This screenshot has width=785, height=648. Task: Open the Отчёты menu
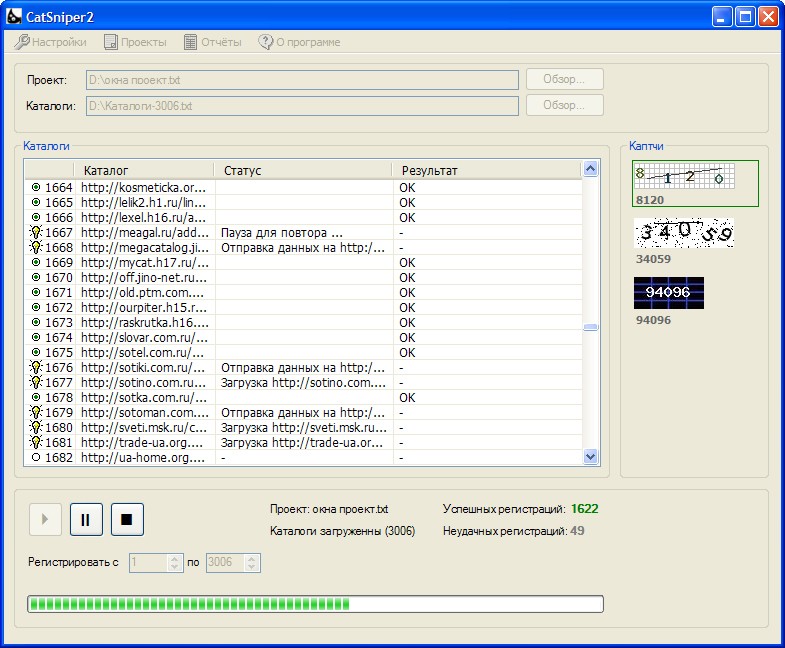tap(212, 42)
